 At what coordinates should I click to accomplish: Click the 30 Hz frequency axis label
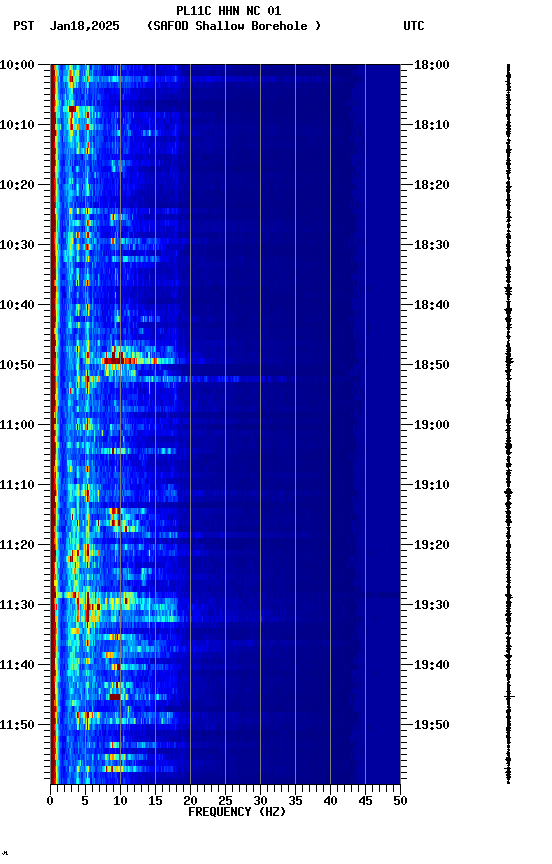260,801
